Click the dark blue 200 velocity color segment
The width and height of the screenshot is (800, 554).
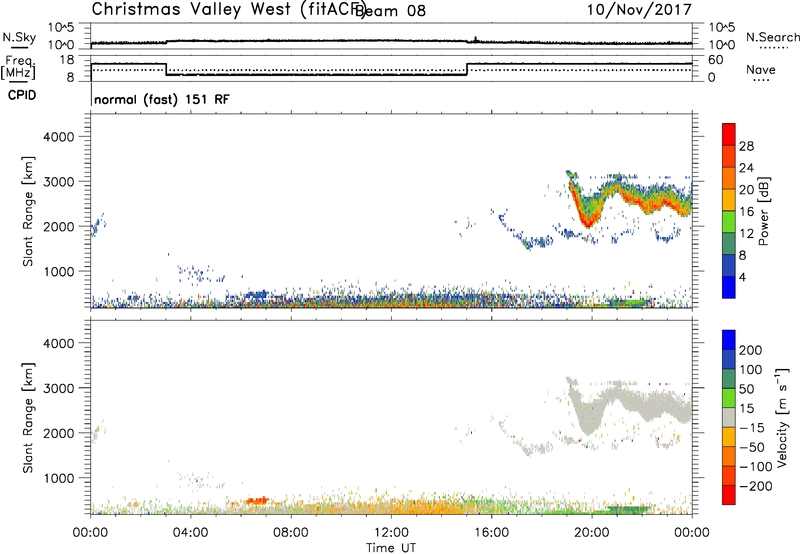tap(729, 340)
